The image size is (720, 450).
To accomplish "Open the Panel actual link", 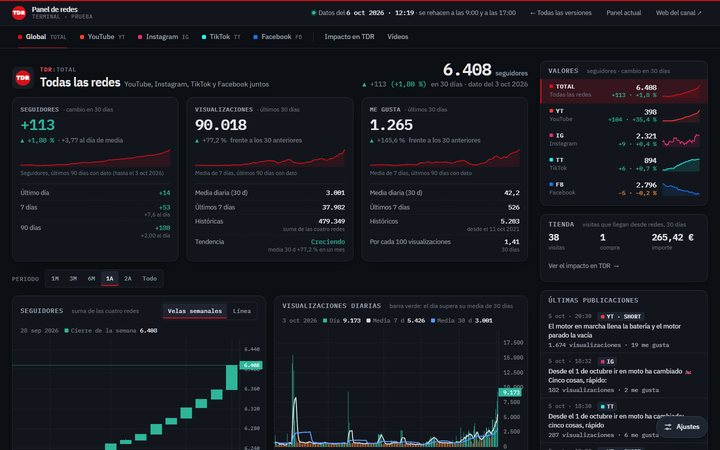I will click(624, 13).
